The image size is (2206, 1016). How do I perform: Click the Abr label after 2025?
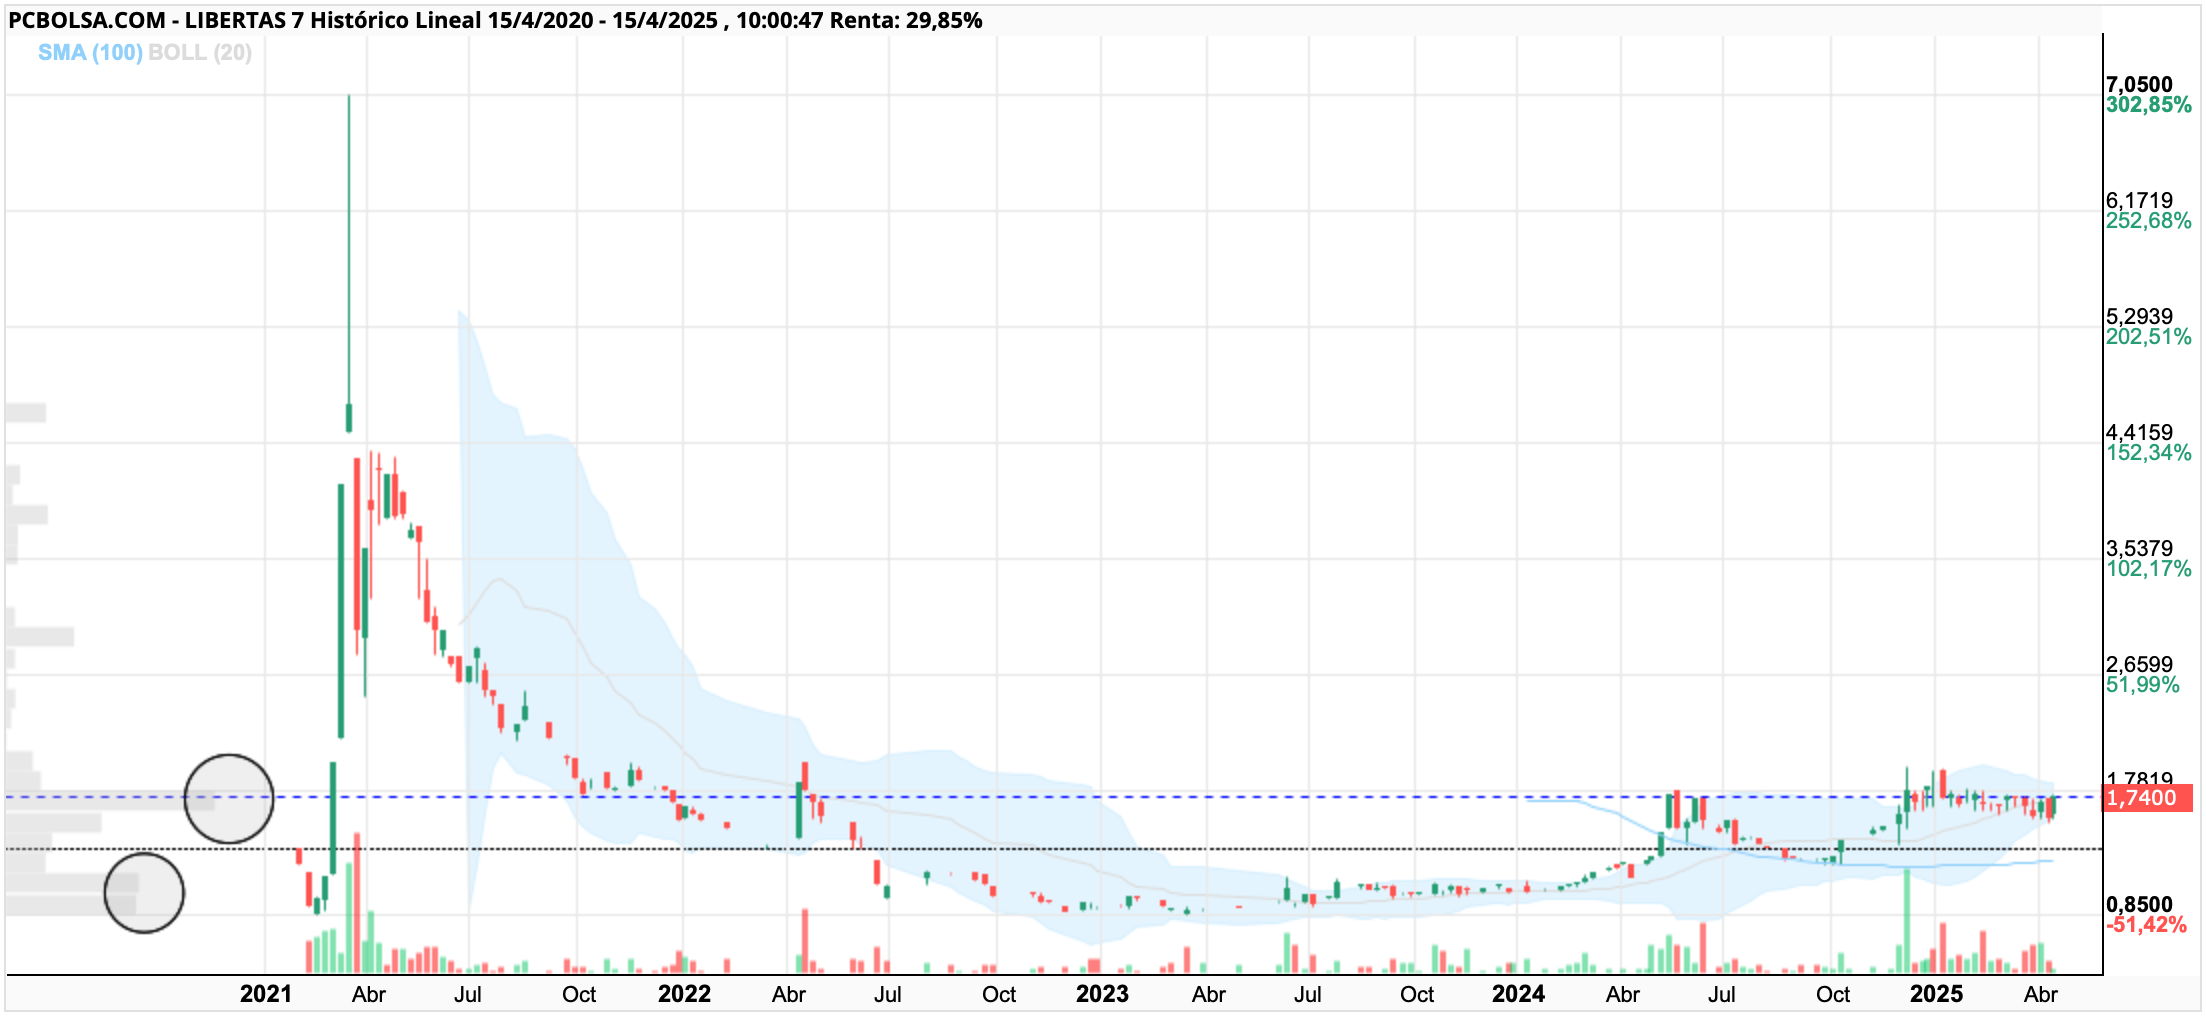2041,995
